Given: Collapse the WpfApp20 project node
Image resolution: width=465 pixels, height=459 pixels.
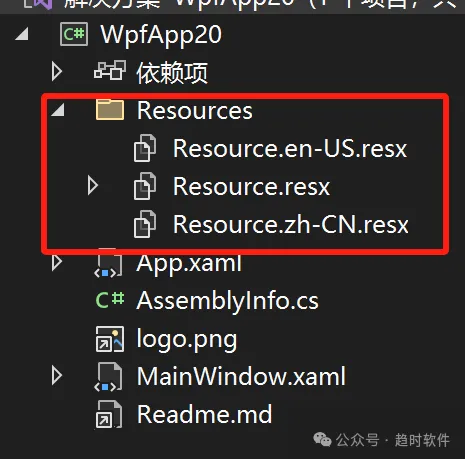Looking at the screenshot, I should [22, 34].
